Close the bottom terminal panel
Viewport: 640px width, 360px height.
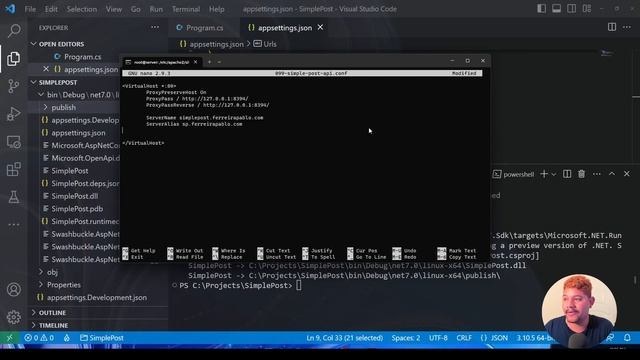(627, 174)
